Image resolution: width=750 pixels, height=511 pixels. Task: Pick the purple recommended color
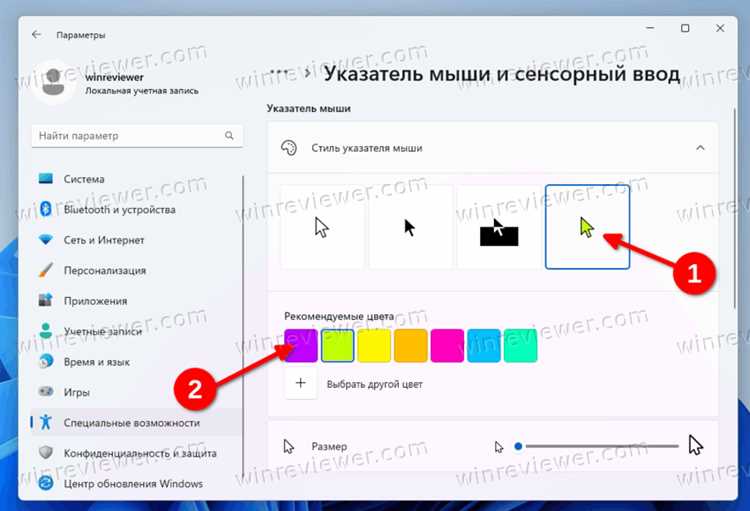pos(301,345)
